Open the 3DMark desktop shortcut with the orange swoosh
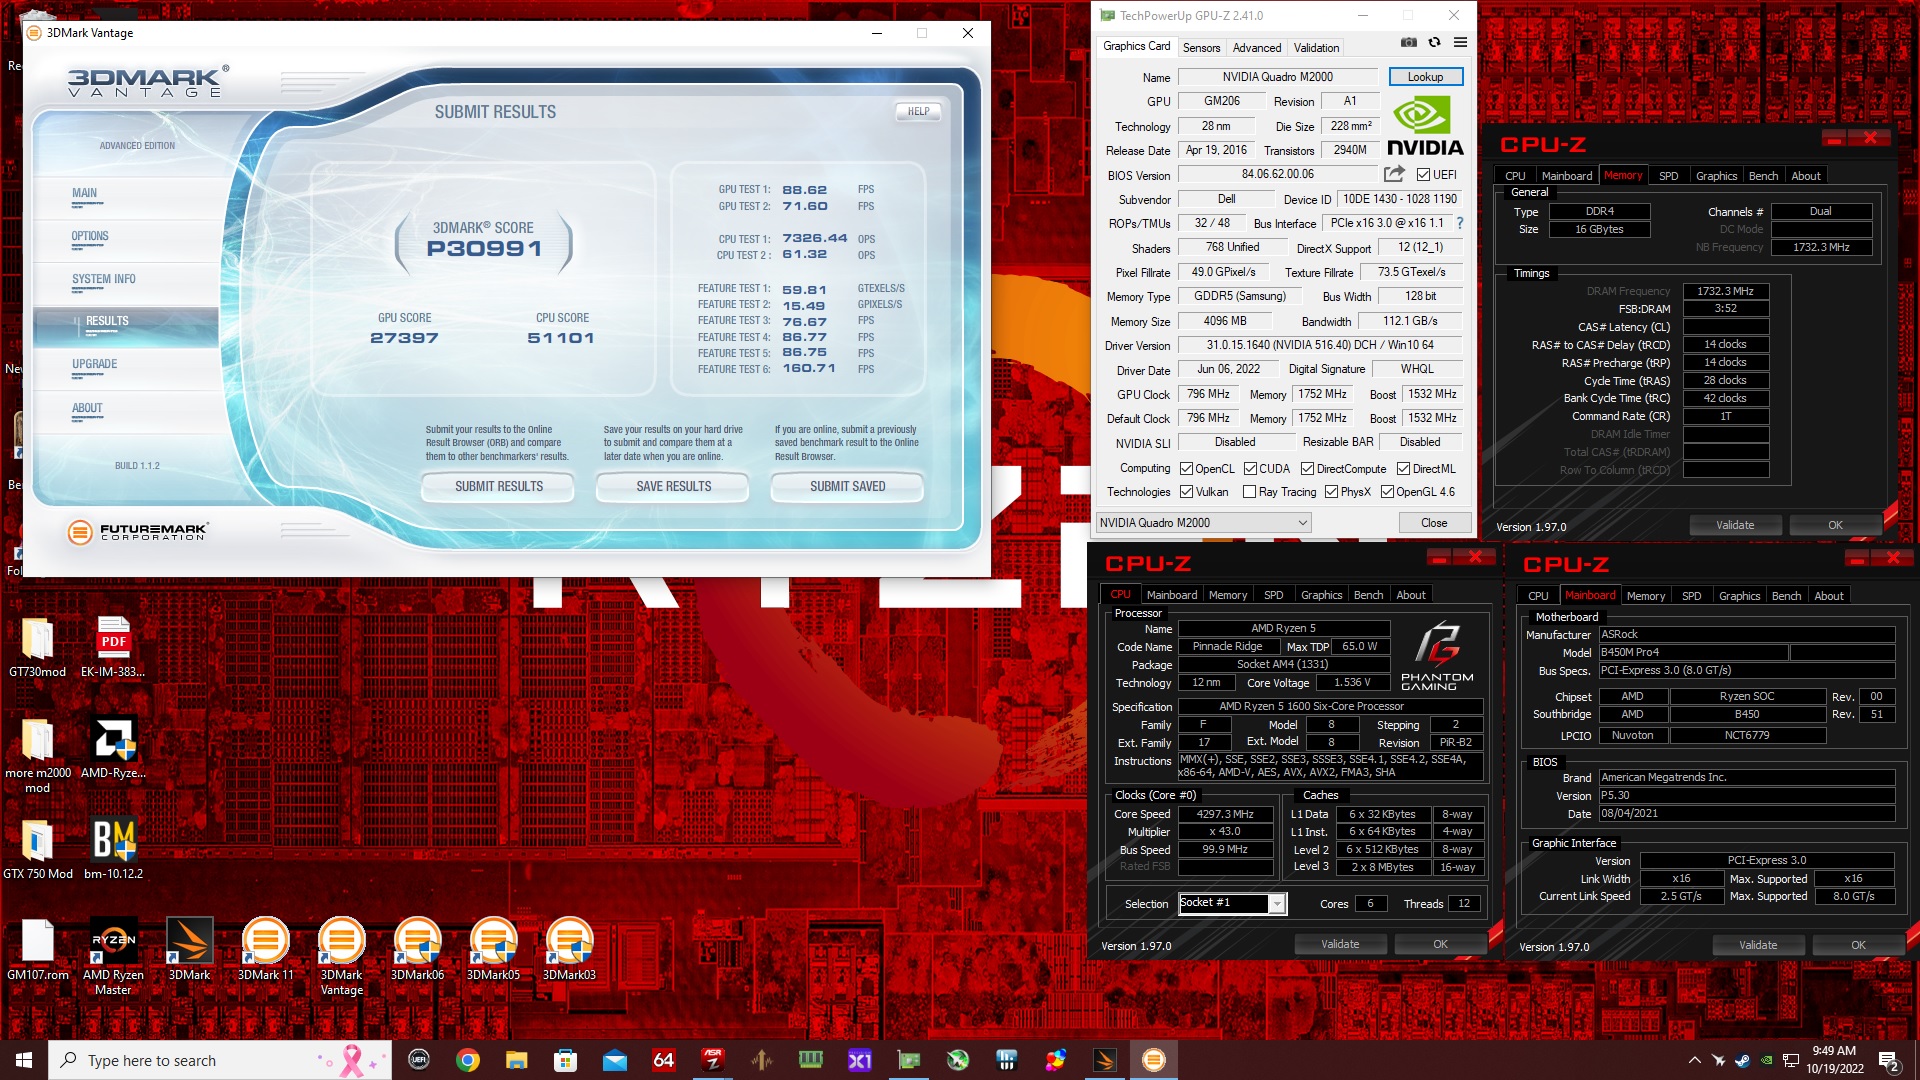The height and width of the screenshot is (1080, 1920). click(x=189, y=950)
